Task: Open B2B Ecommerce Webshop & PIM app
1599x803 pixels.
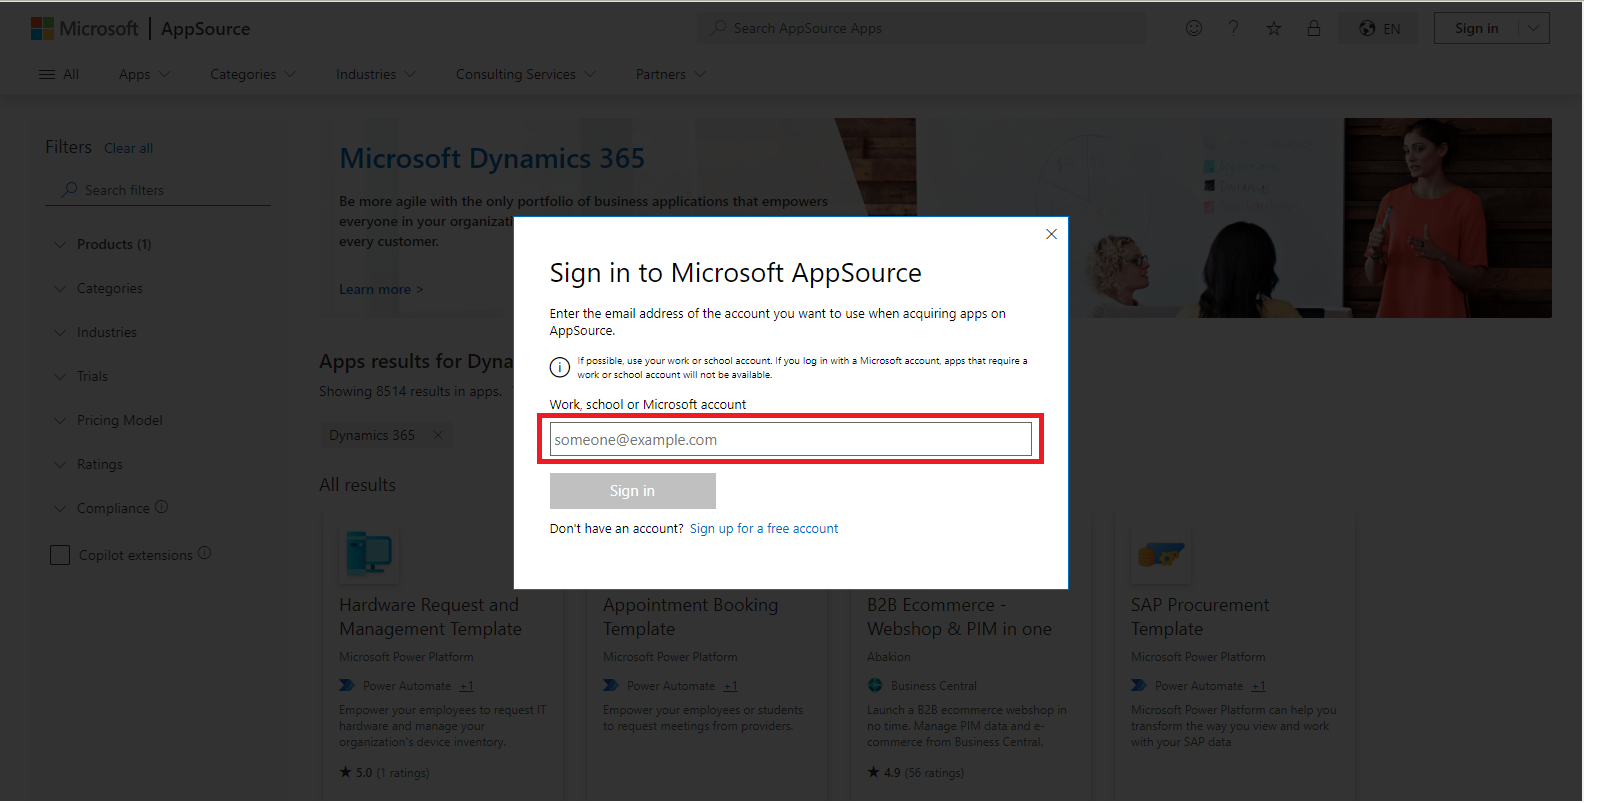Action: pos(959,617)
